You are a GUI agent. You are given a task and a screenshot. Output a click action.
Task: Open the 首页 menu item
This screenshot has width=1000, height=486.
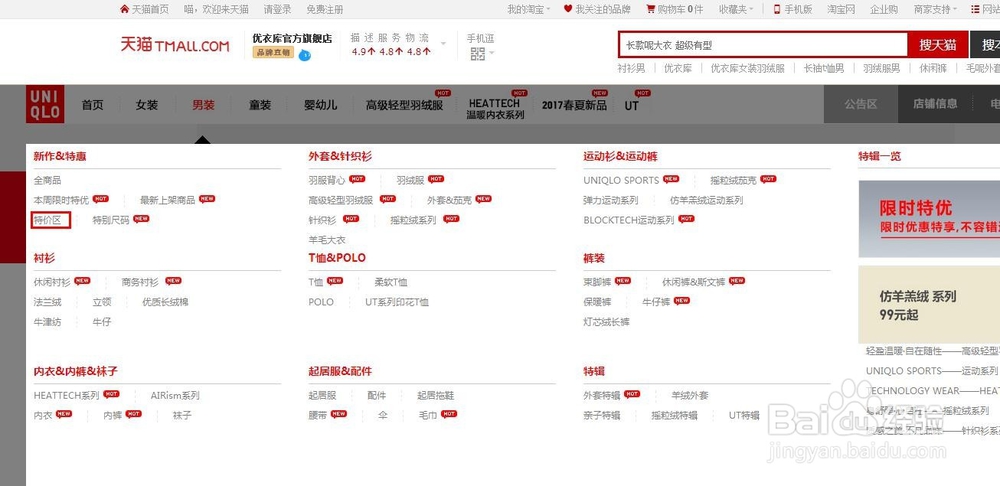(x=92, y=105)
